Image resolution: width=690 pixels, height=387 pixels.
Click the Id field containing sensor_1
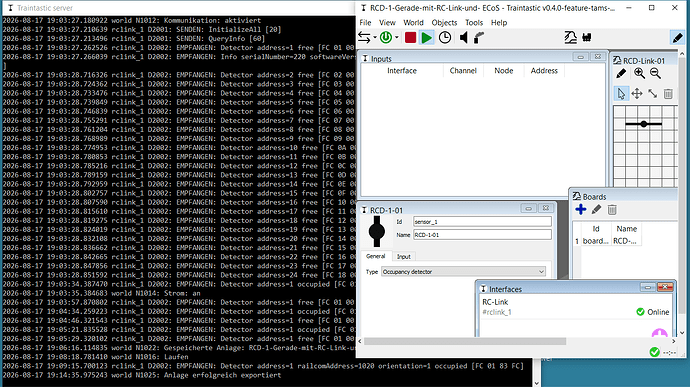tap(482, 221)
